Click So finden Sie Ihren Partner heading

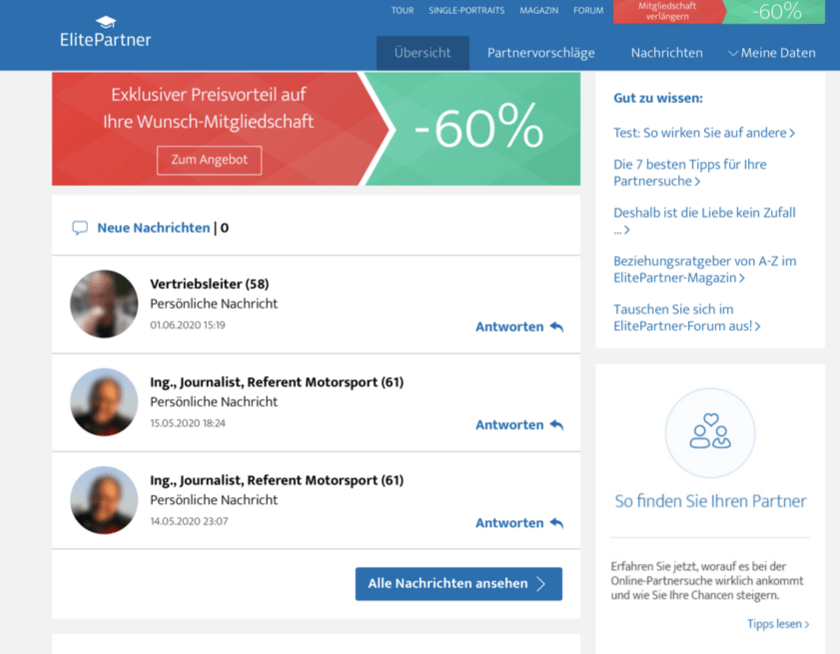(x=710, y=501)
